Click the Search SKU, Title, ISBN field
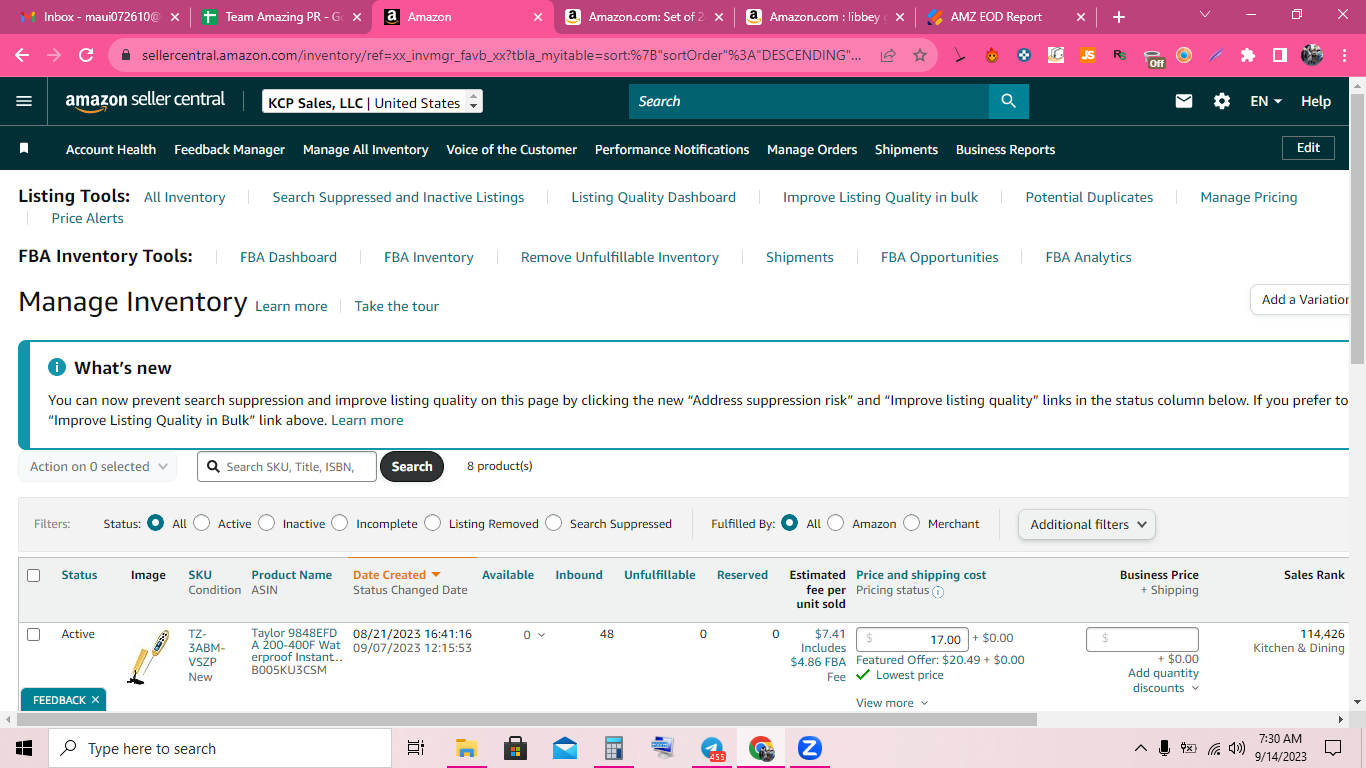This screenshot has height=768, width=1366. pos(287,466)
